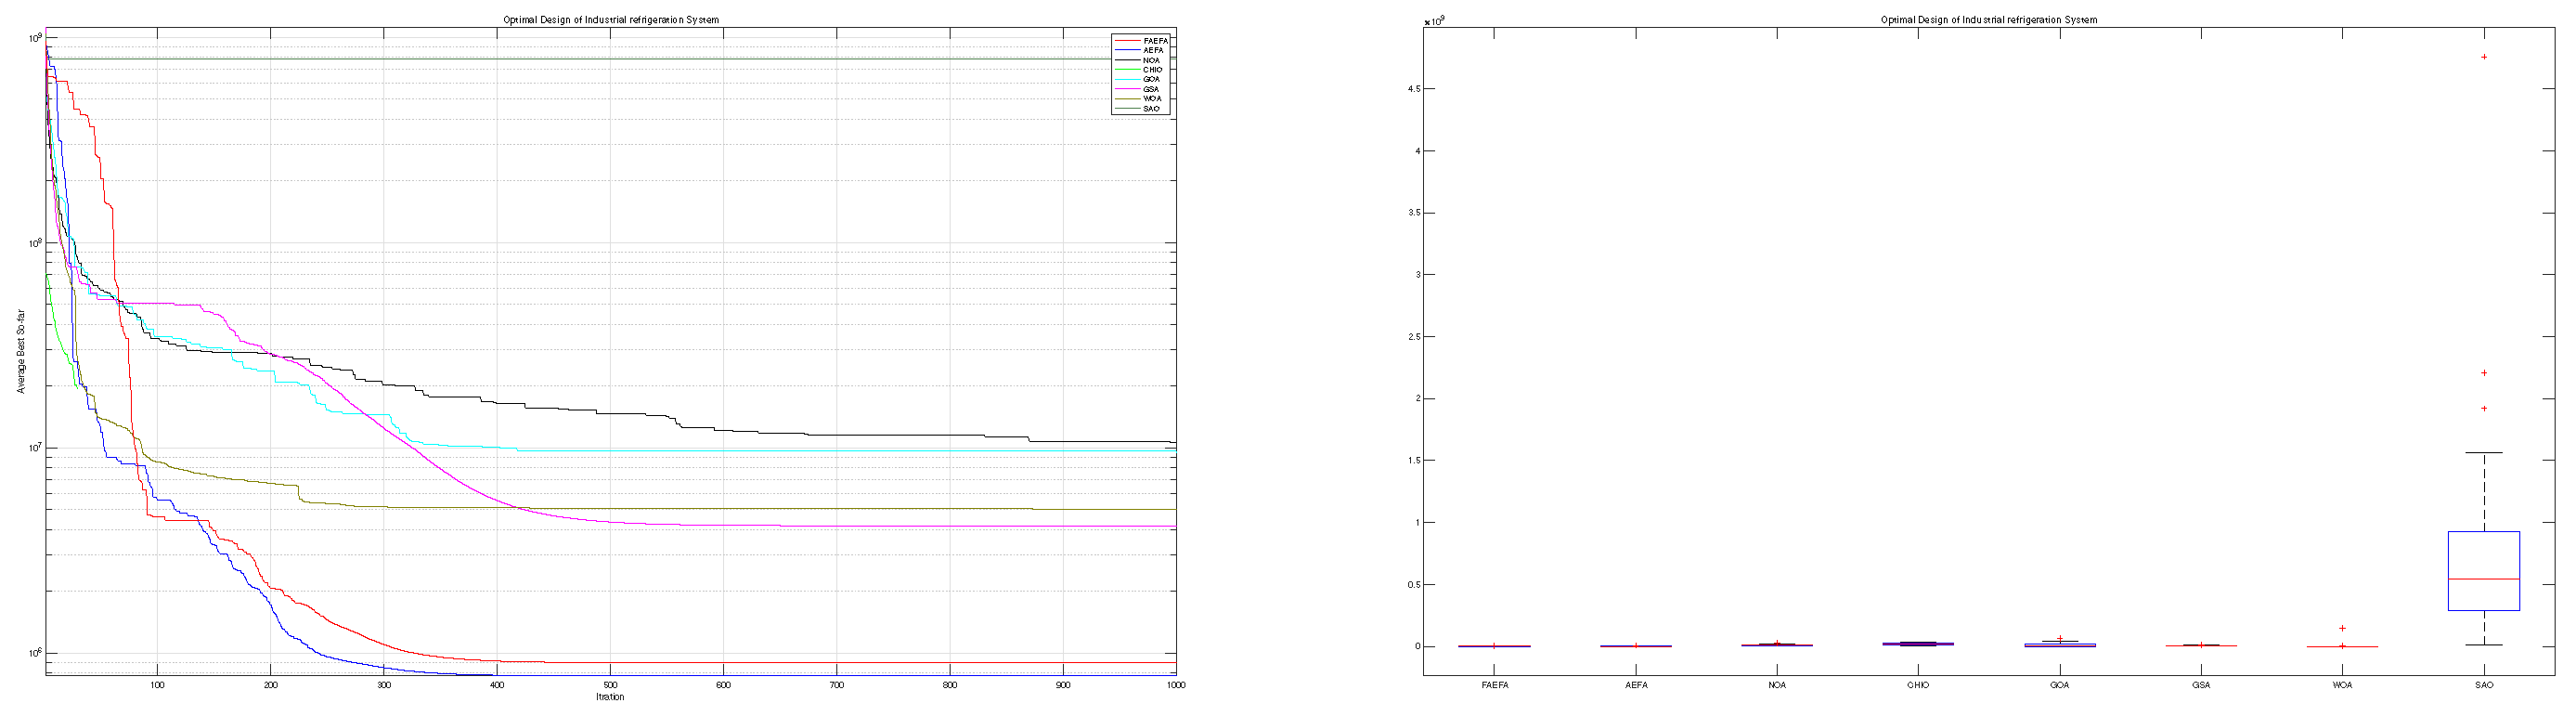Click the SAO box in the box plot
The width and height of the screenshot is (2576, 716).
click(x=2483, y=570)
